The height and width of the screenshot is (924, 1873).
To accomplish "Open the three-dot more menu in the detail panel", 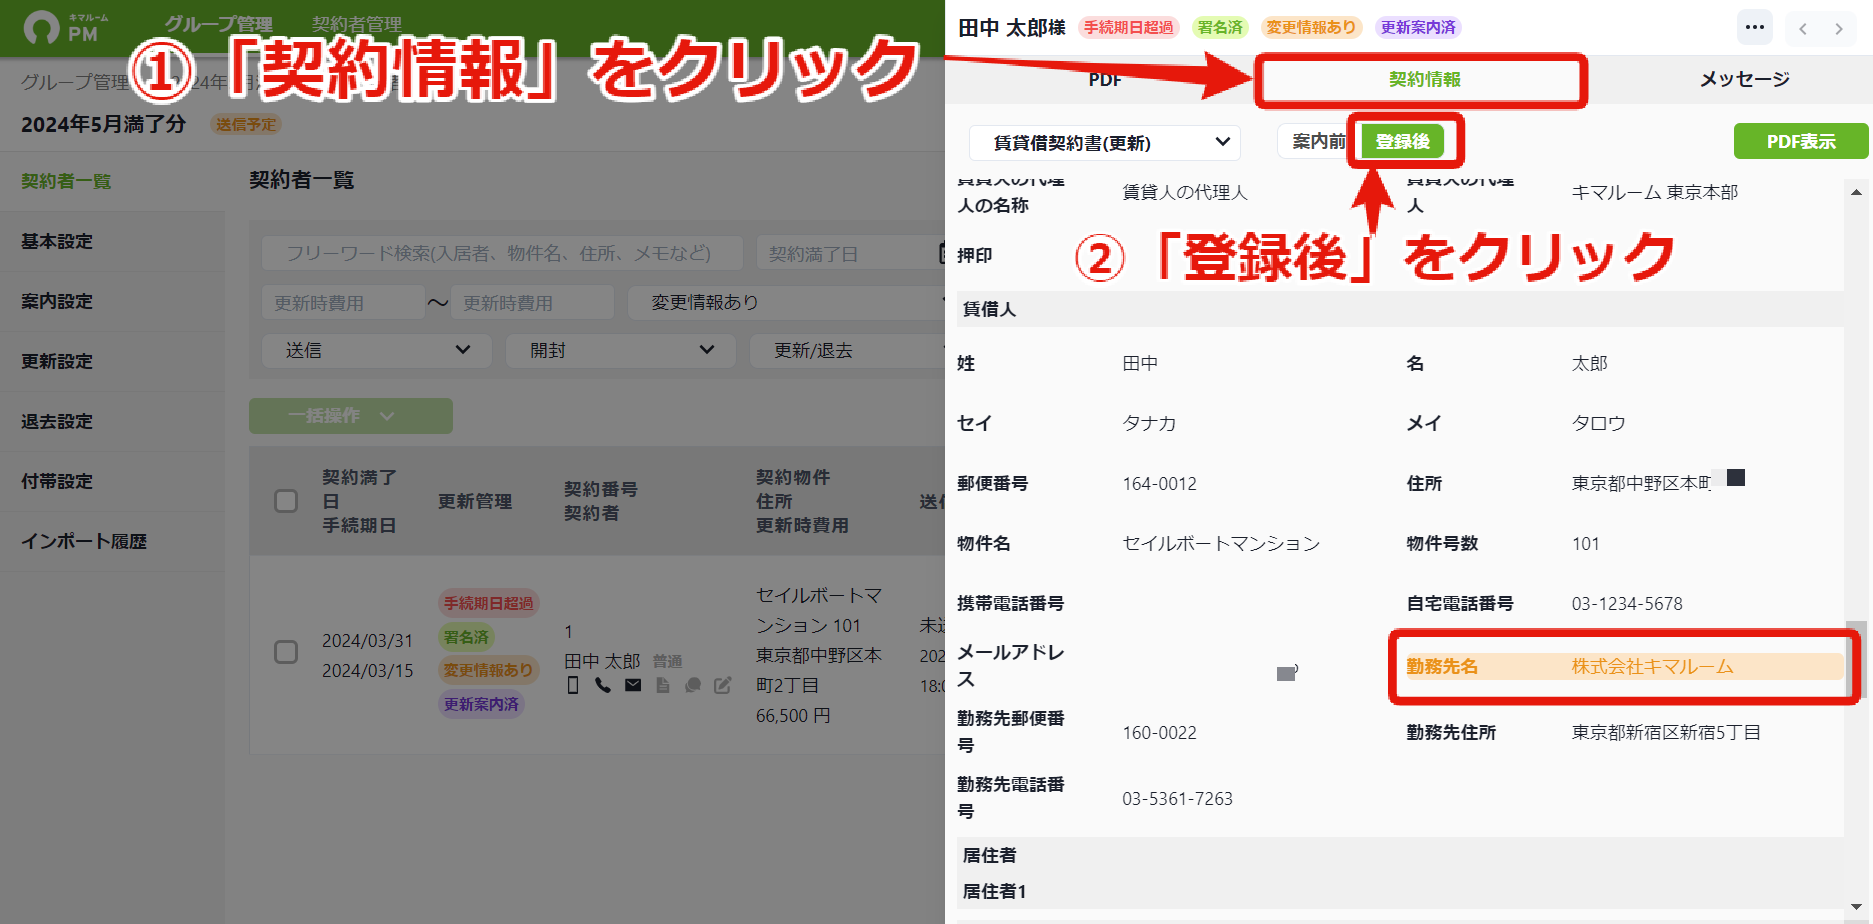I will (1755, 27).
